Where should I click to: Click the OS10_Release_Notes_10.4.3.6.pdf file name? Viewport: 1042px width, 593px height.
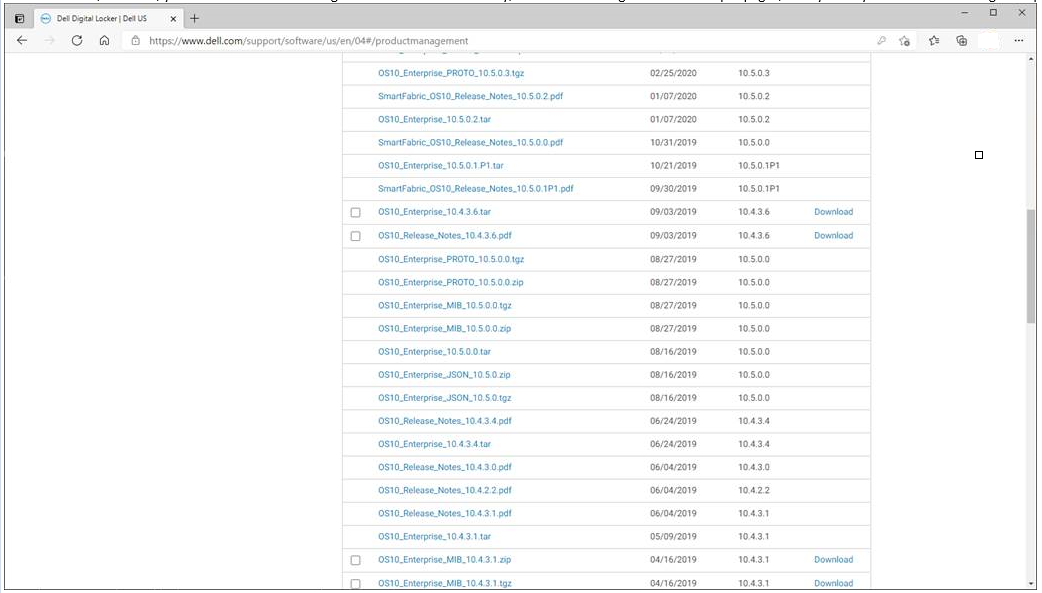tap(445, 235)
